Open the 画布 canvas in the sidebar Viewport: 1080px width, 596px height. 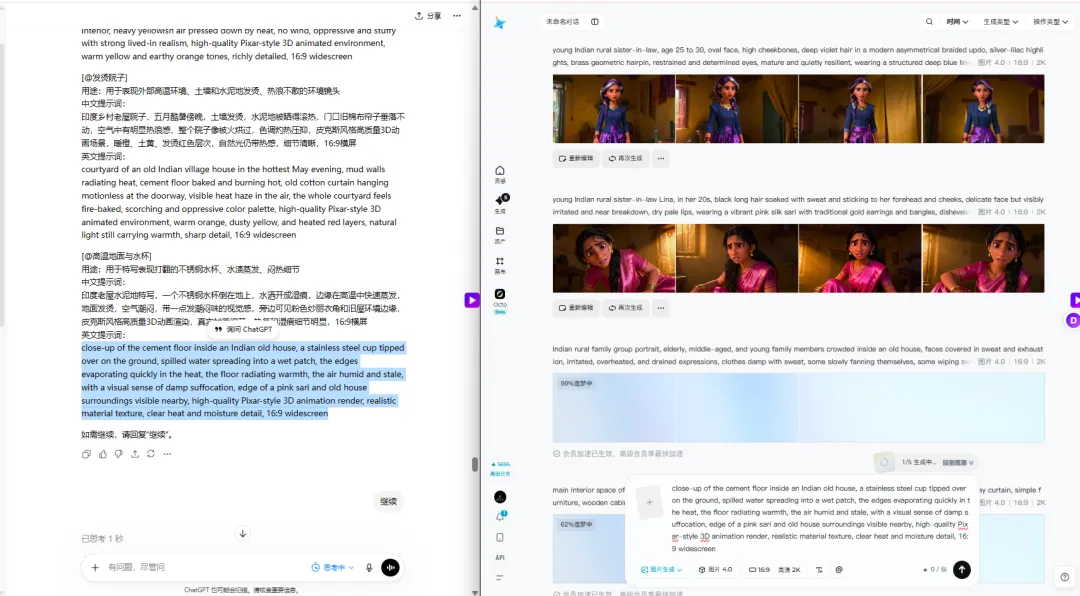[x=500, y=265]
